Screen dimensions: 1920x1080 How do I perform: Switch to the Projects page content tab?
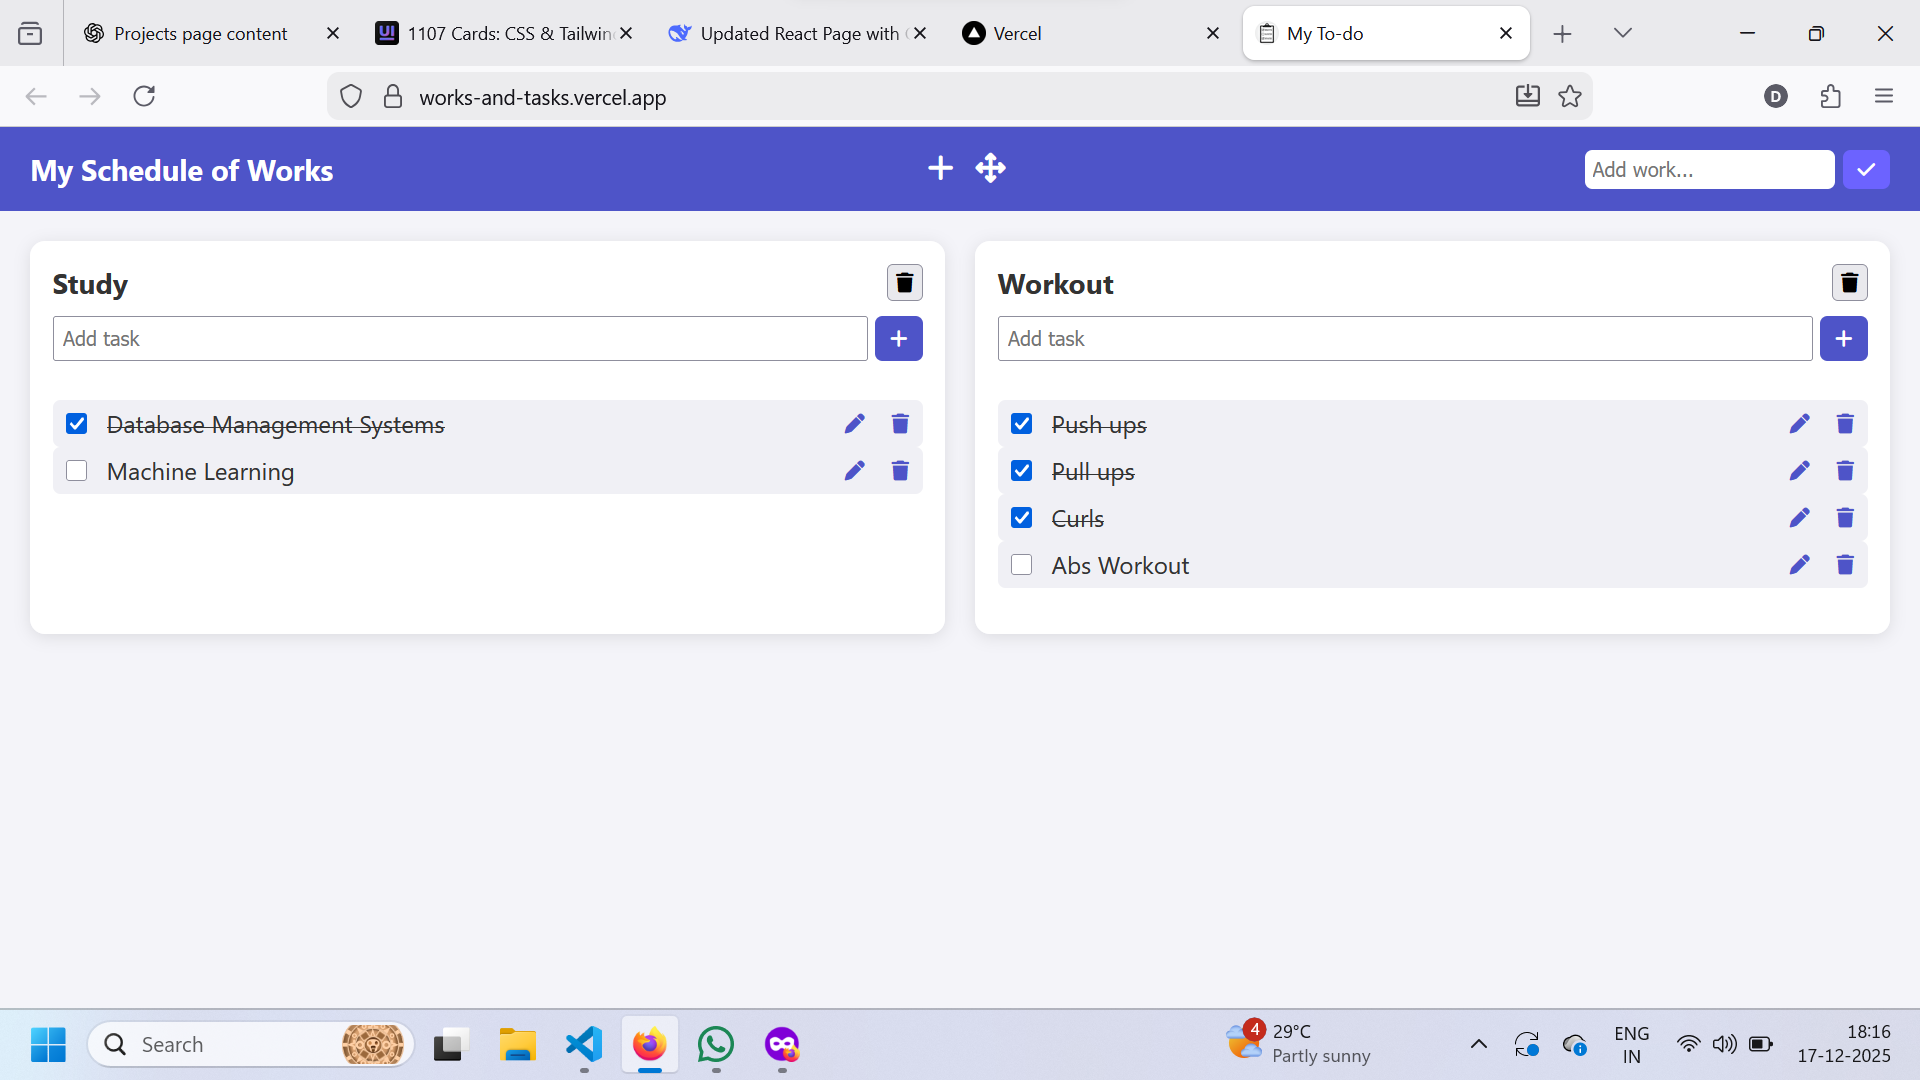pos(200,32)
